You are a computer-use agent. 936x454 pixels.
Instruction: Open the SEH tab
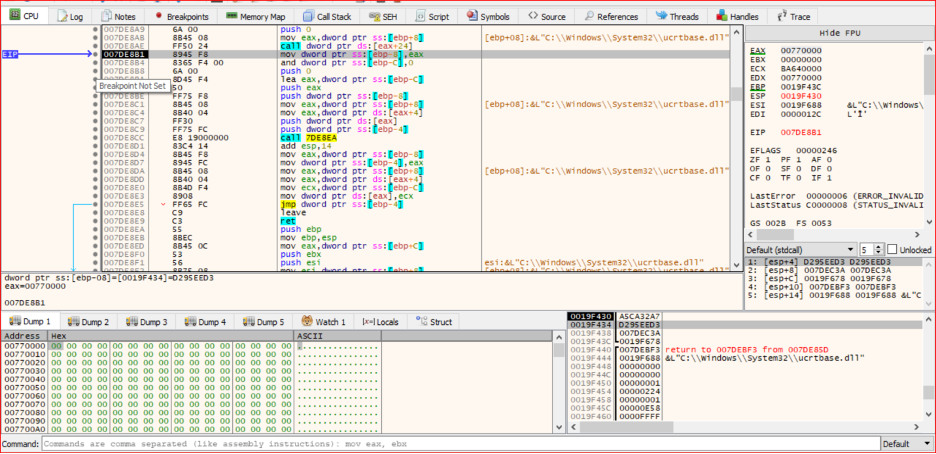[x=385, y=17]
